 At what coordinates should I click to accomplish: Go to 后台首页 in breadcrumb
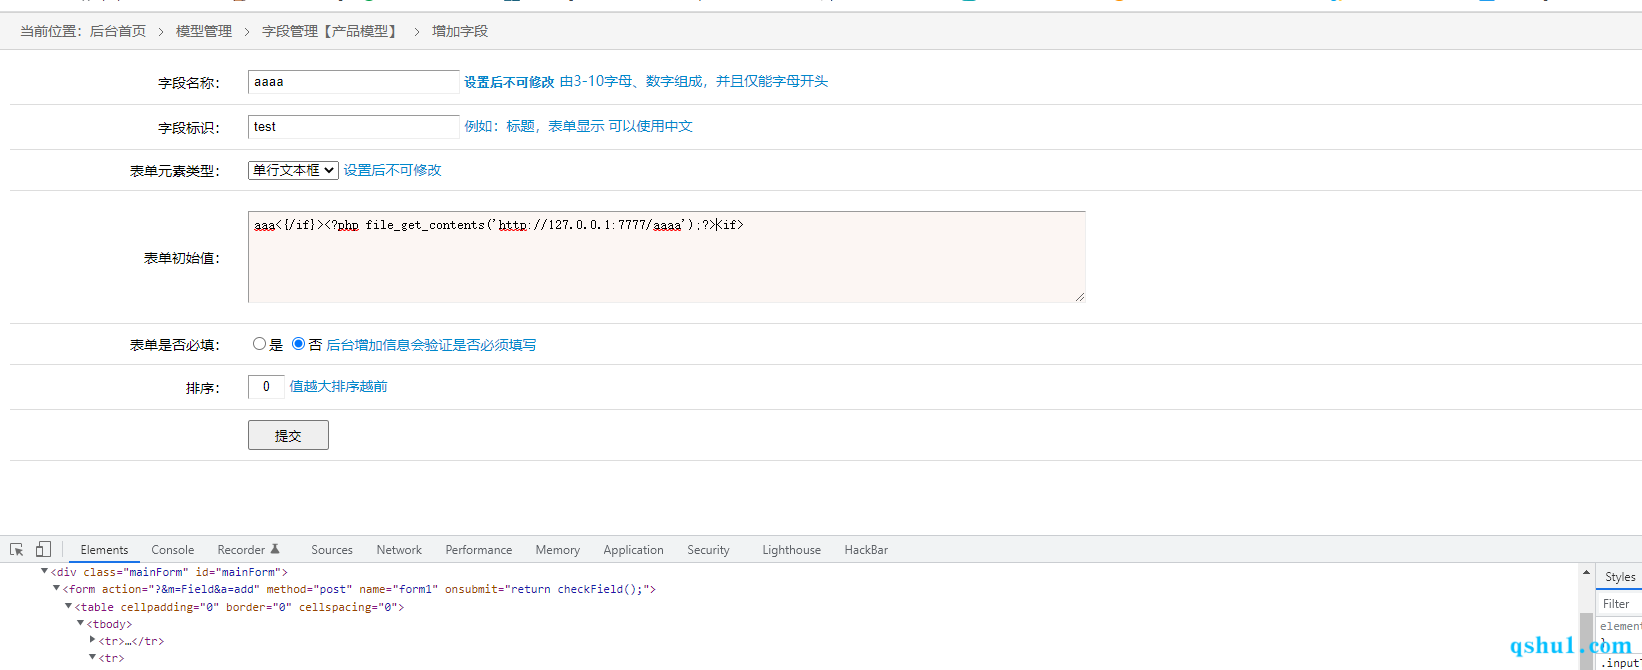coord(118,31)
